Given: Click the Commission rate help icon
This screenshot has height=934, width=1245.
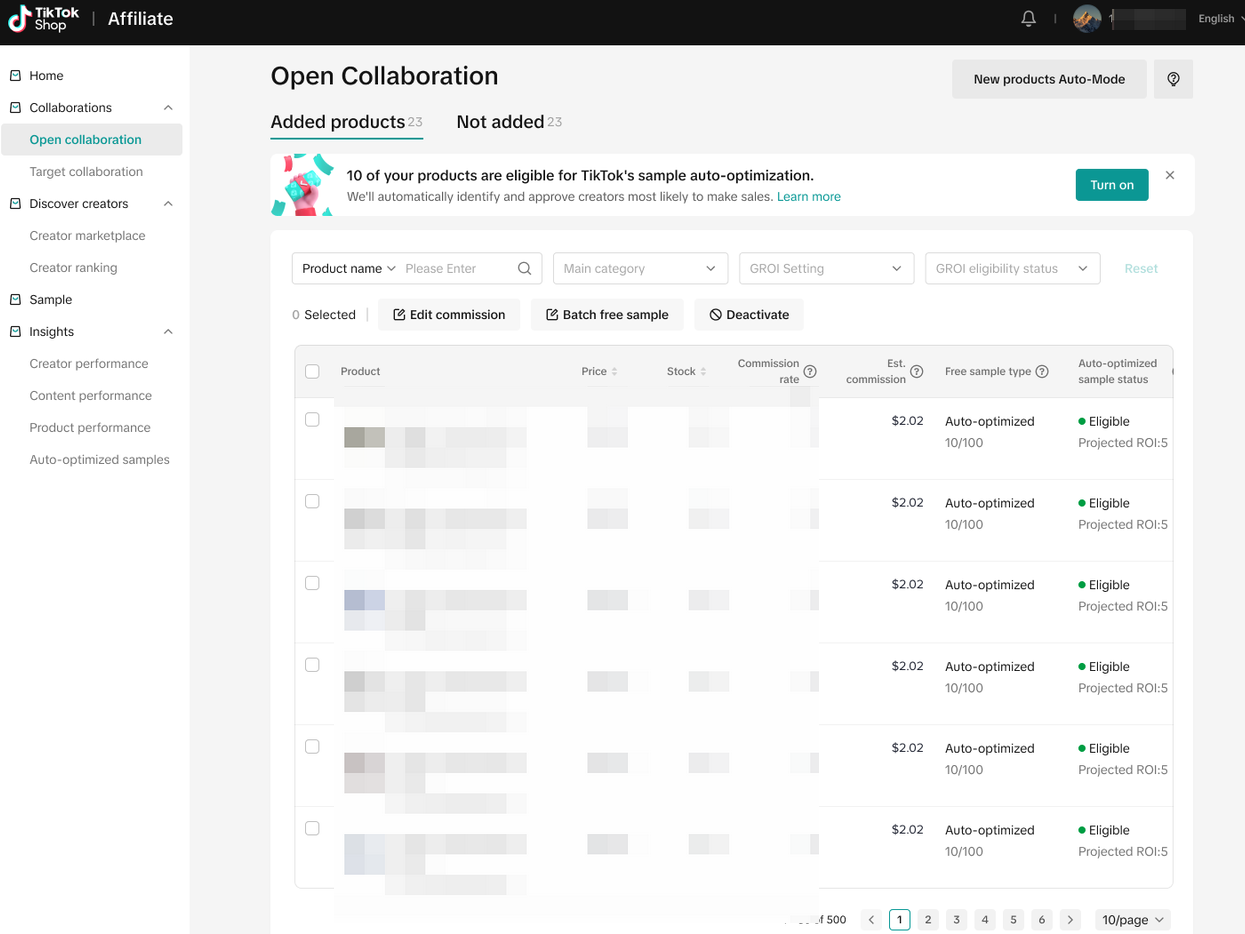Looking at the screenshot, I should click(810, 372).
